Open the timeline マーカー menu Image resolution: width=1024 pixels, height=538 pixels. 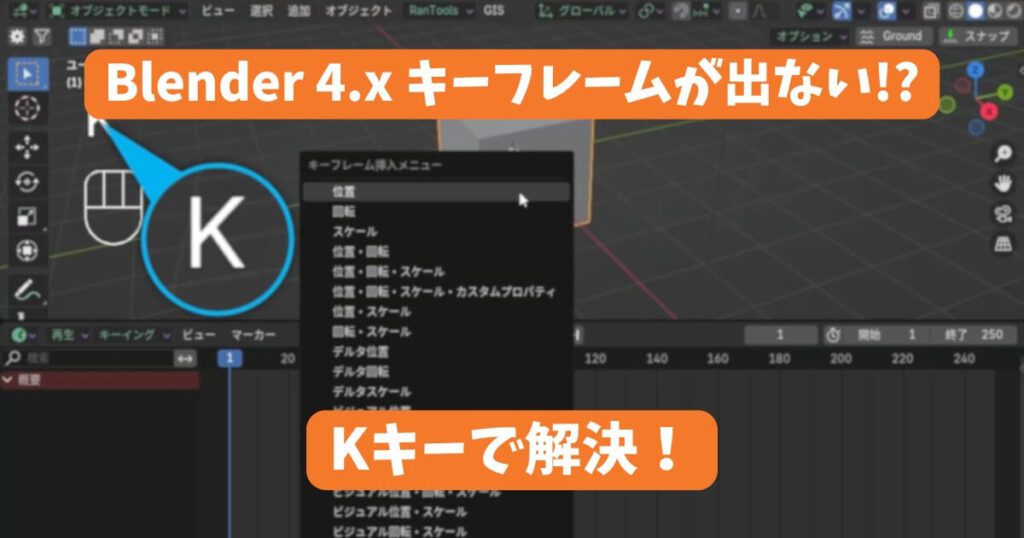[x=253, y=335]
